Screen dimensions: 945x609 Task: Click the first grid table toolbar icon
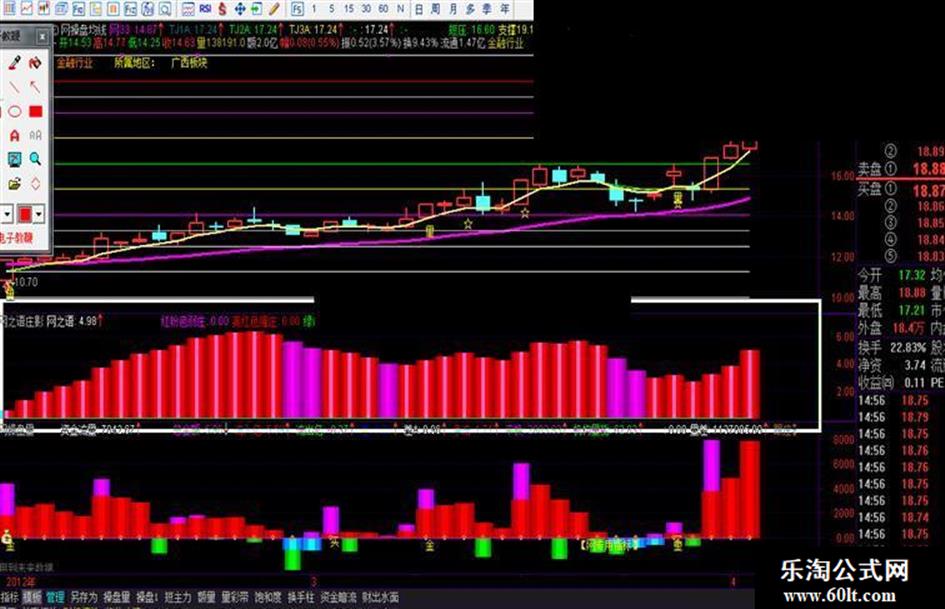pyautogui.click(x=8, y=8)
